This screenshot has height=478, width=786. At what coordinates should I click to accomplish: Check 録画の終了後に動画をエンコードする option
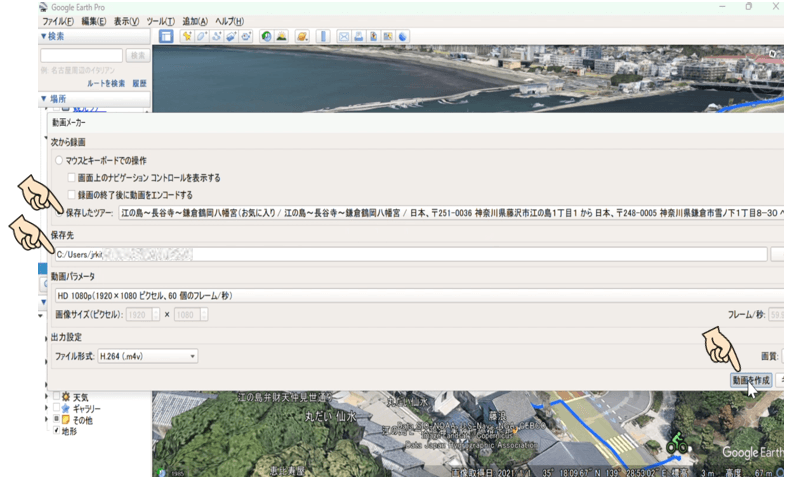(x=71, y=194)
